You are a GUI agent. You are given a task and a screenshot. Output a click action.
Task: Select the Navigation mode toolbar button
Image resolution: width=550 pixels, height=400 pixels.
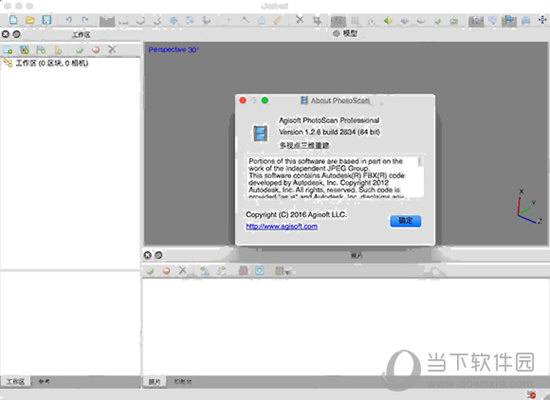[x=107, y=21]
